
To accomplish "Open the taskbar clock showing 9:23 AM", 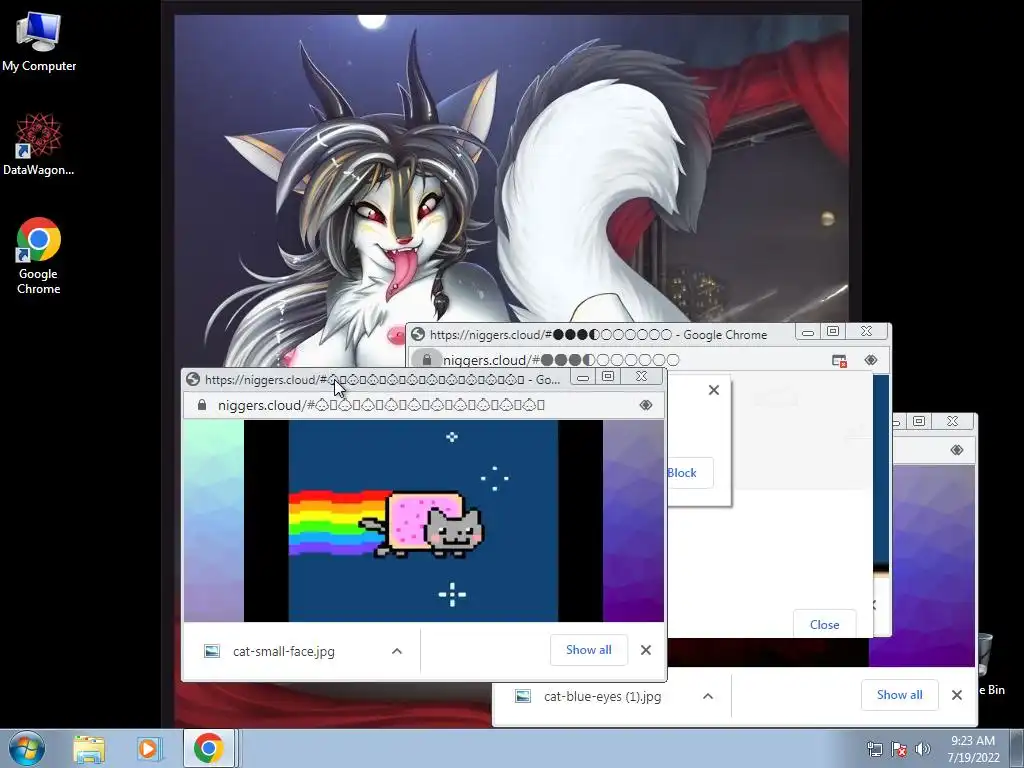I will [x=973, y=748].
